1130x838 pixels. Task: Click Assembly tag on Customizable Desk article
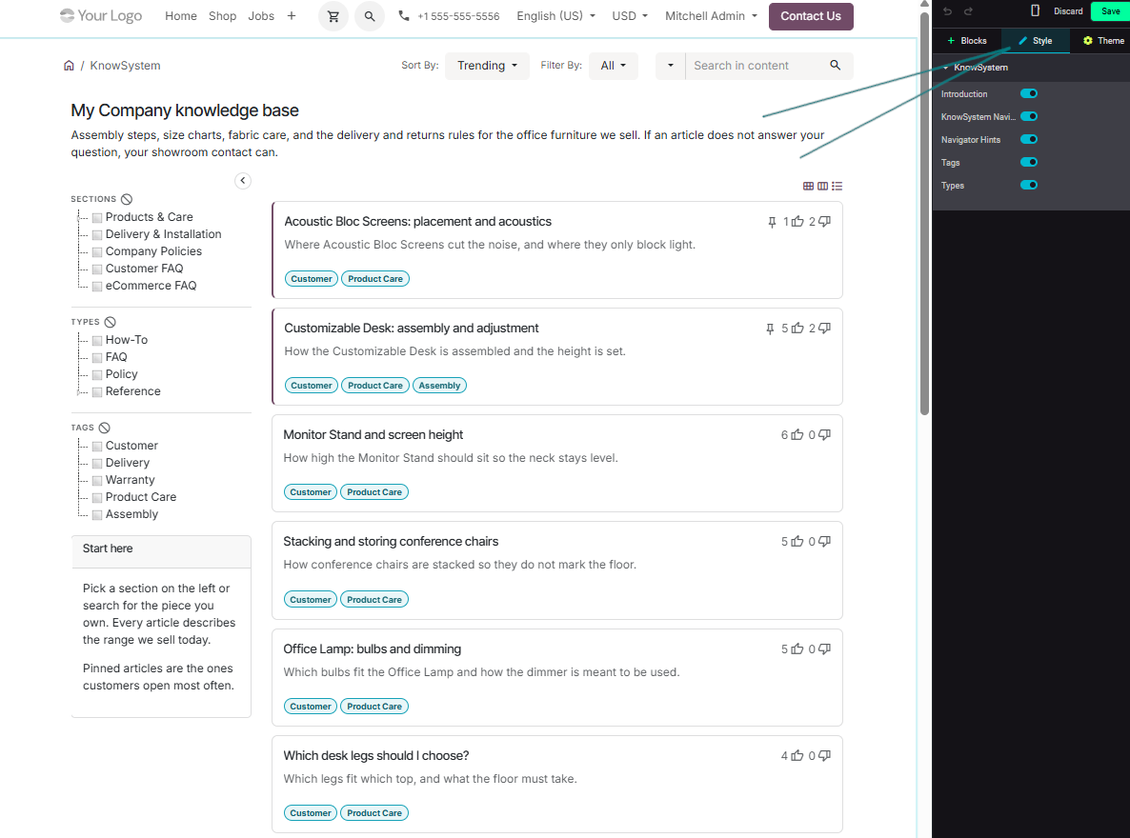tap(439, 385)
